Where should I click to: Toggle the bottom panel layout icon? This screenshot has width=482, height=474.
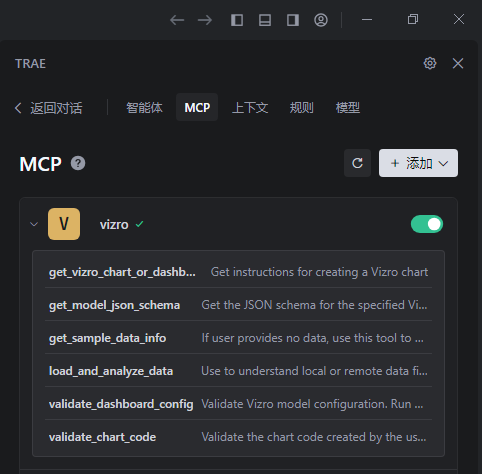[265, 20]
